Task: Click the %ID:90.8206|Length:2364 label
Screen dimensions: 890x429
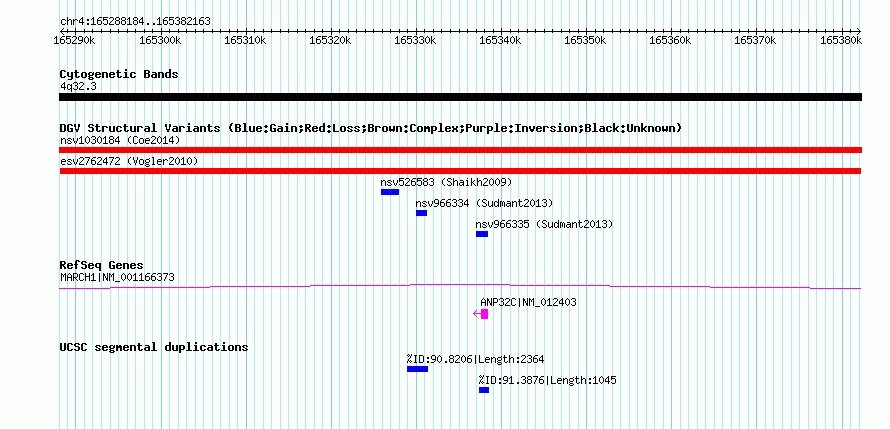Action: coord(476,359)
